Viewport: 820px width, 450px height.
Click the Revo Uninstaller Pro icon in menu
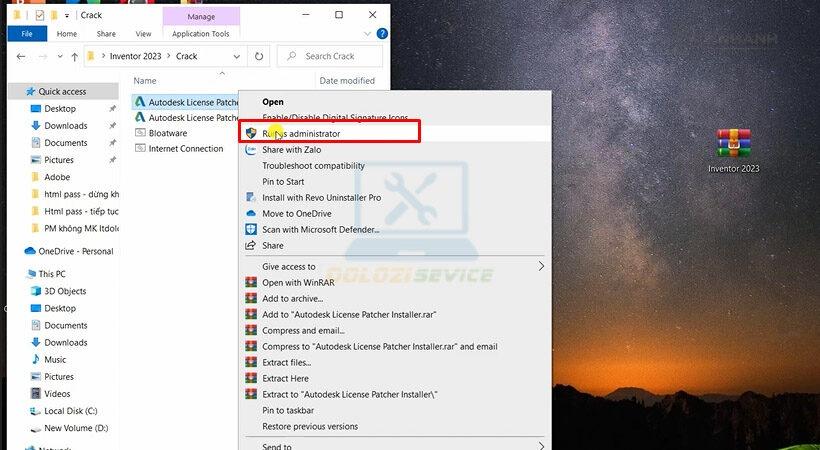[251, 198]
